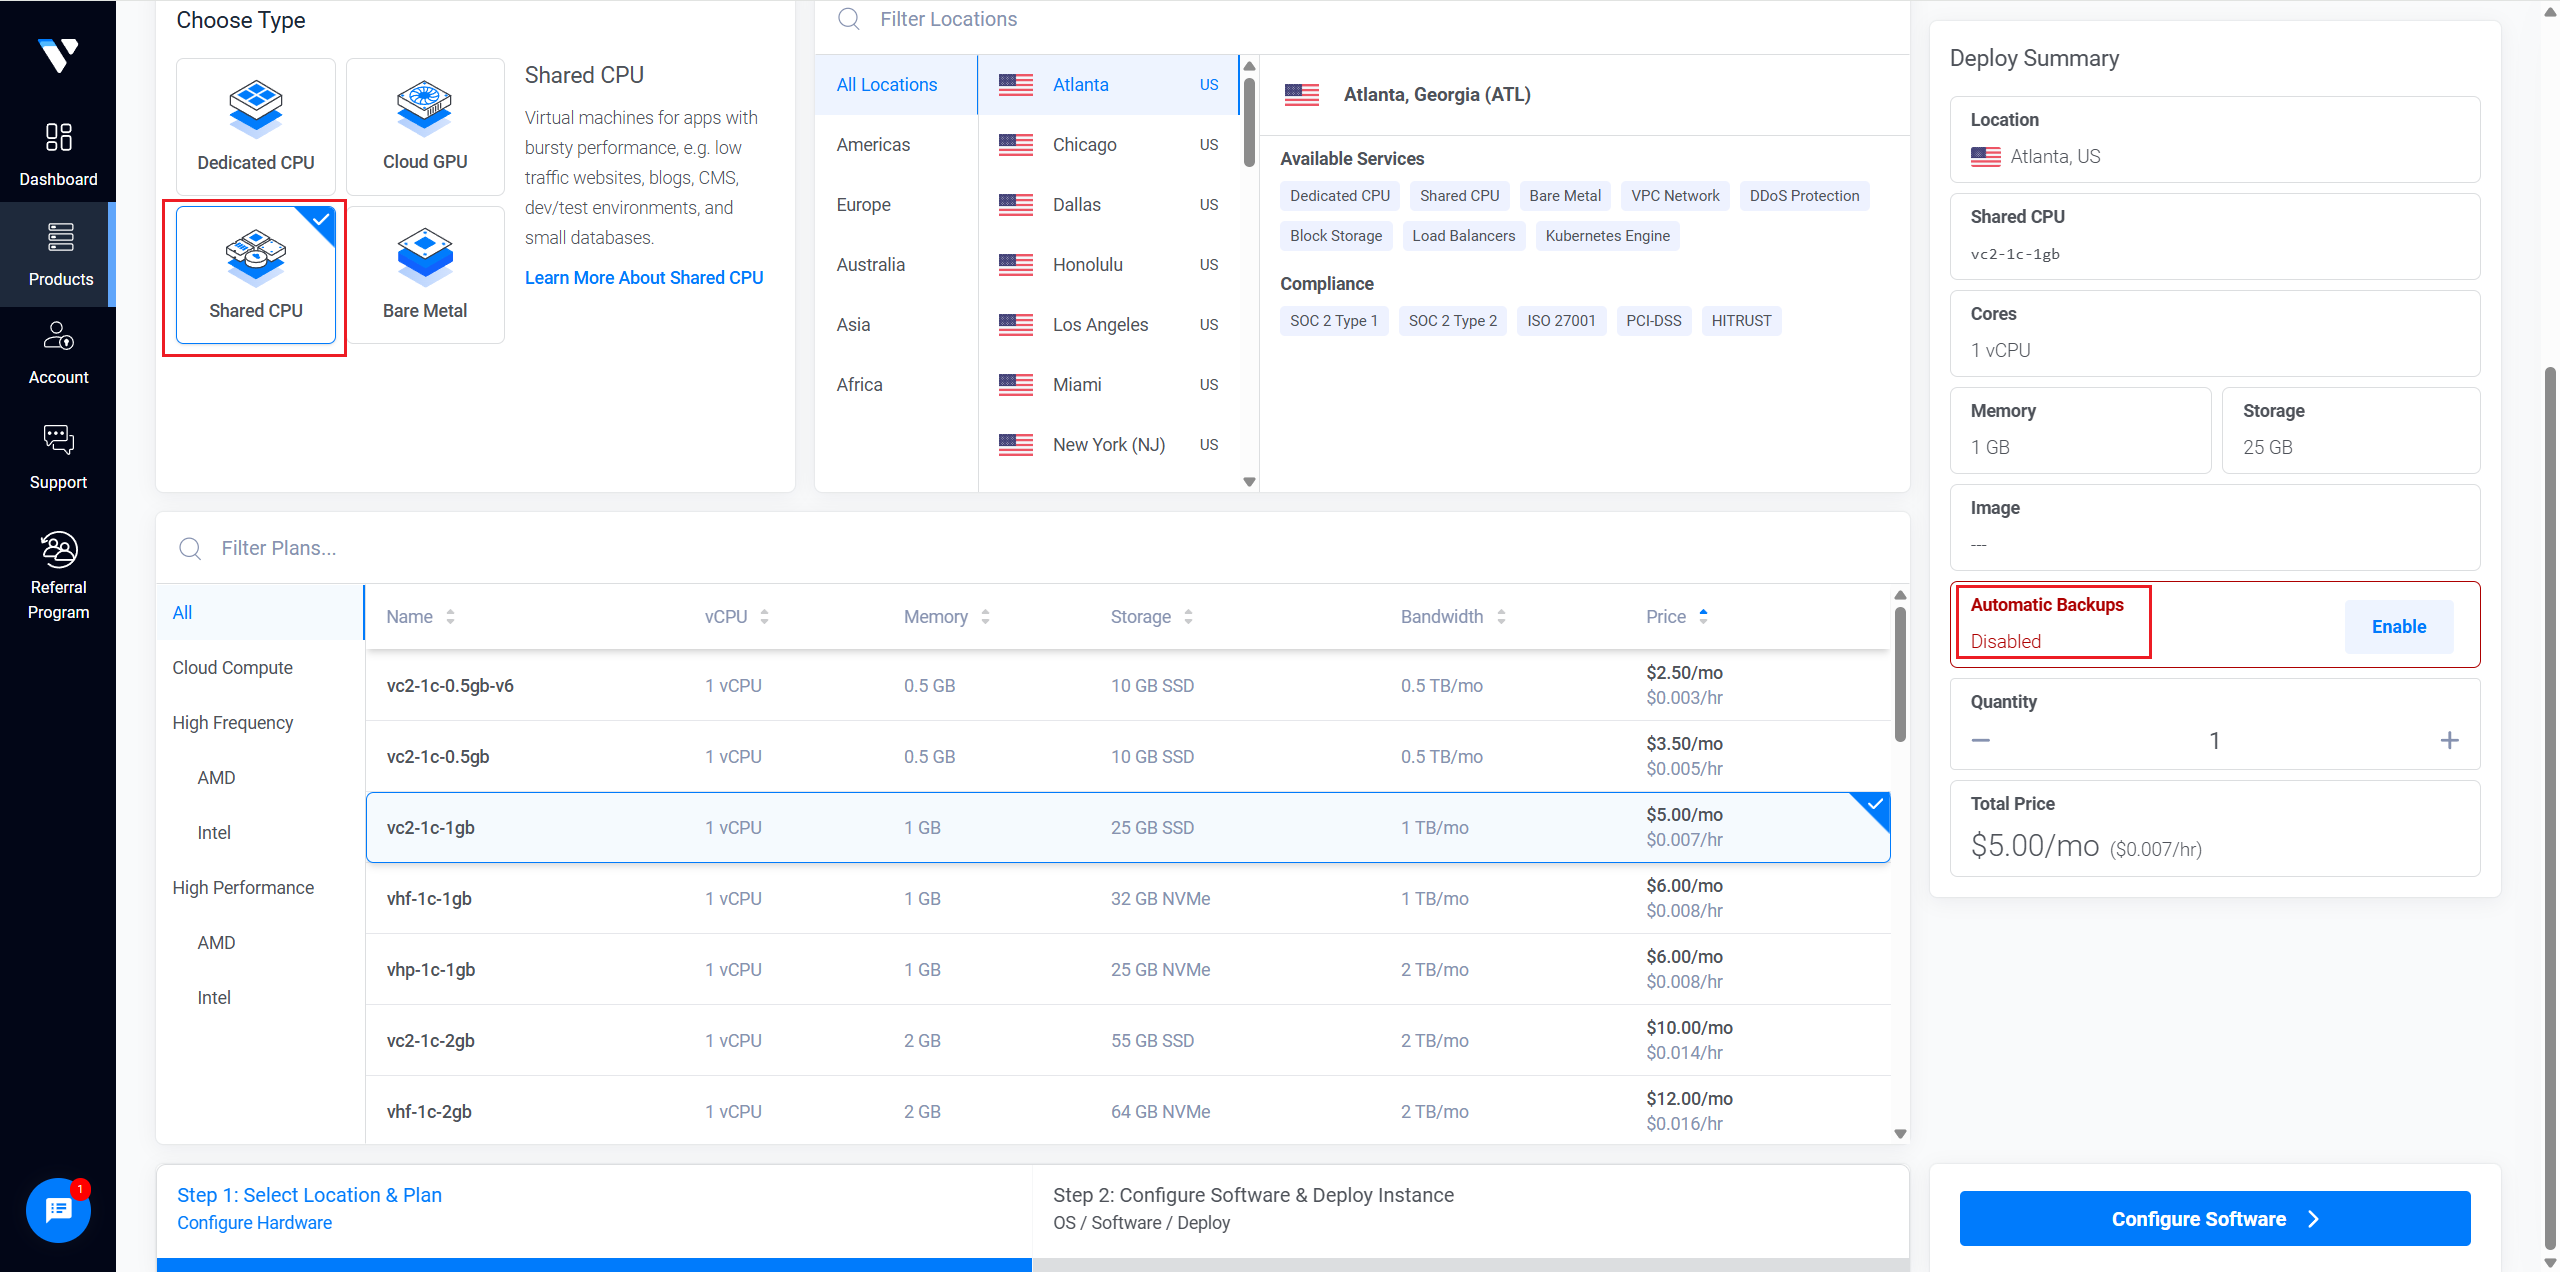Select the Cloud GPU type card
2560x1272 pixels.
425,127
